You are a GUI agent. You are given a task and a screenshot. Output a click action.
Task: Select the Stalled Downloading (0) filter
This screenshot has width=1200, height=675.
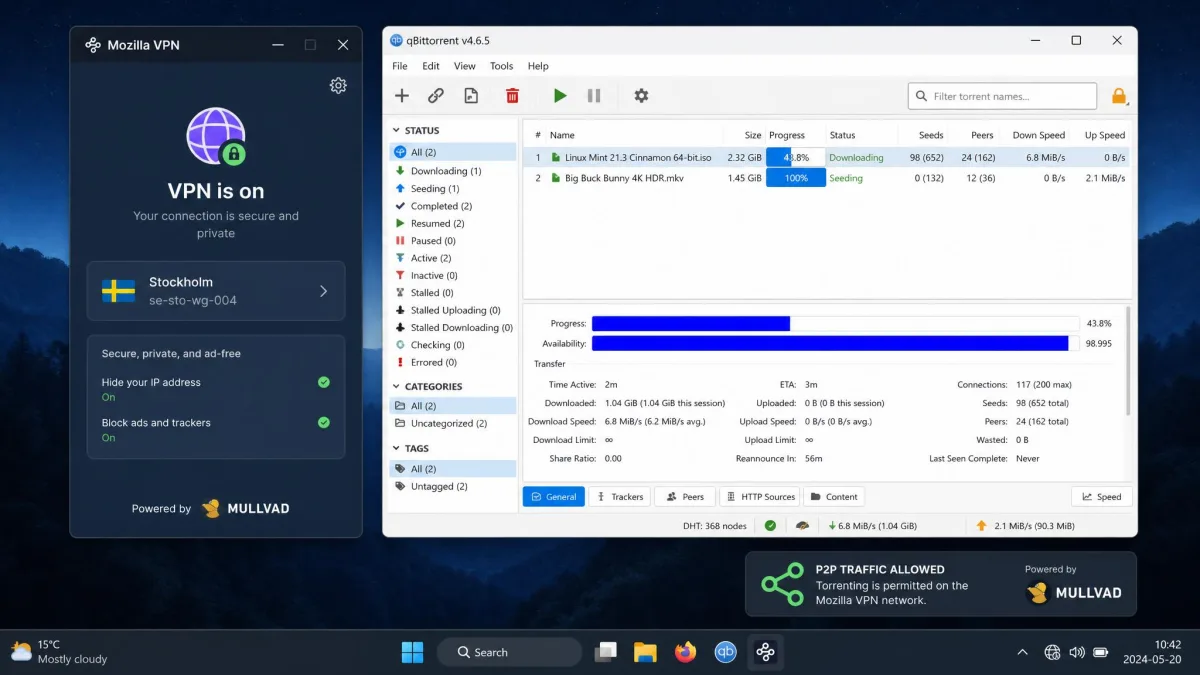453,327
